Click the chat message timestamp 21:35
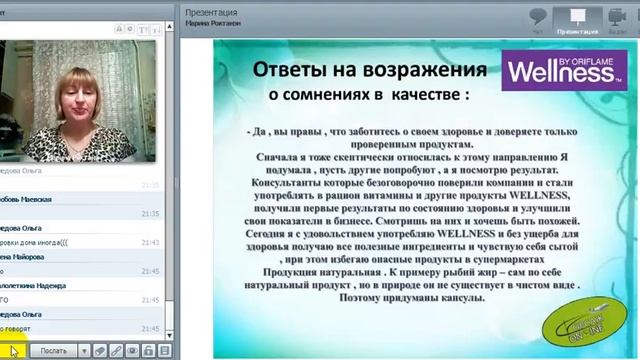Image resolution: width=640 pixels, height=360 pixels. [150, 214]
